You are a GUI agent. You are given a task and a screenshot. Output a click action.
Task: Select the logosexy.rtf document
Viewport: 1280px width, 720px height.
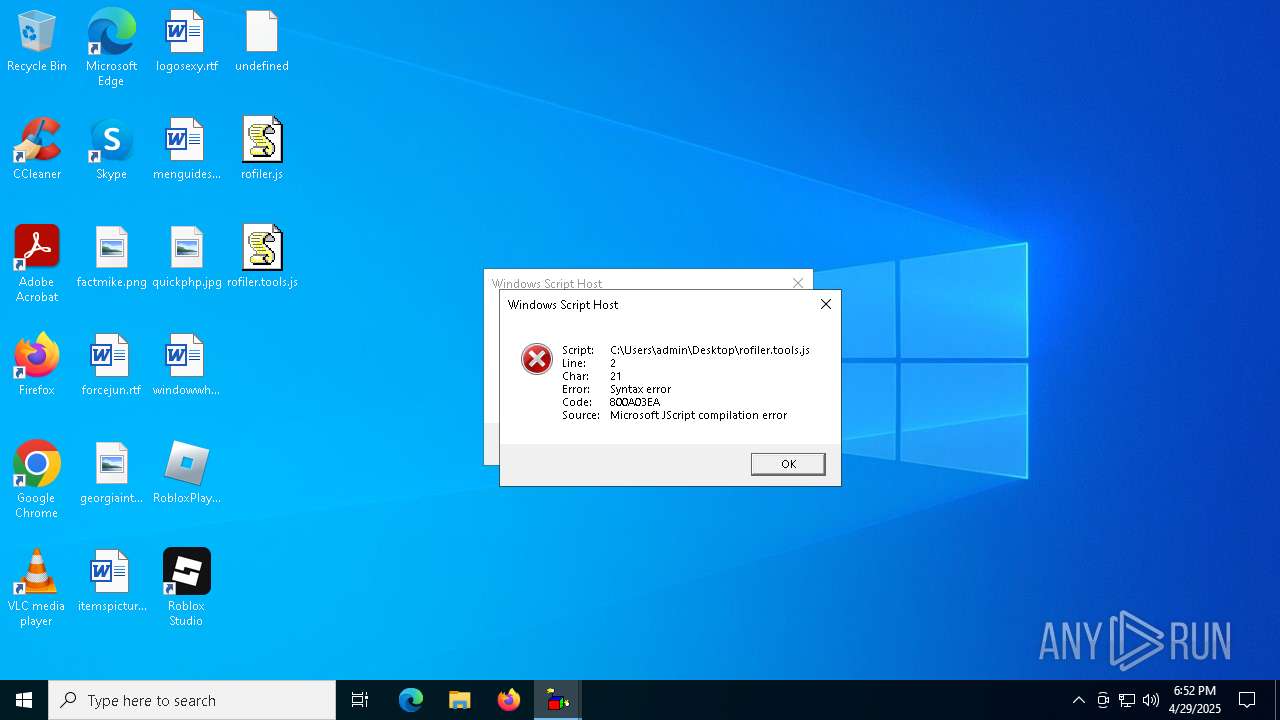click(186, 42)
